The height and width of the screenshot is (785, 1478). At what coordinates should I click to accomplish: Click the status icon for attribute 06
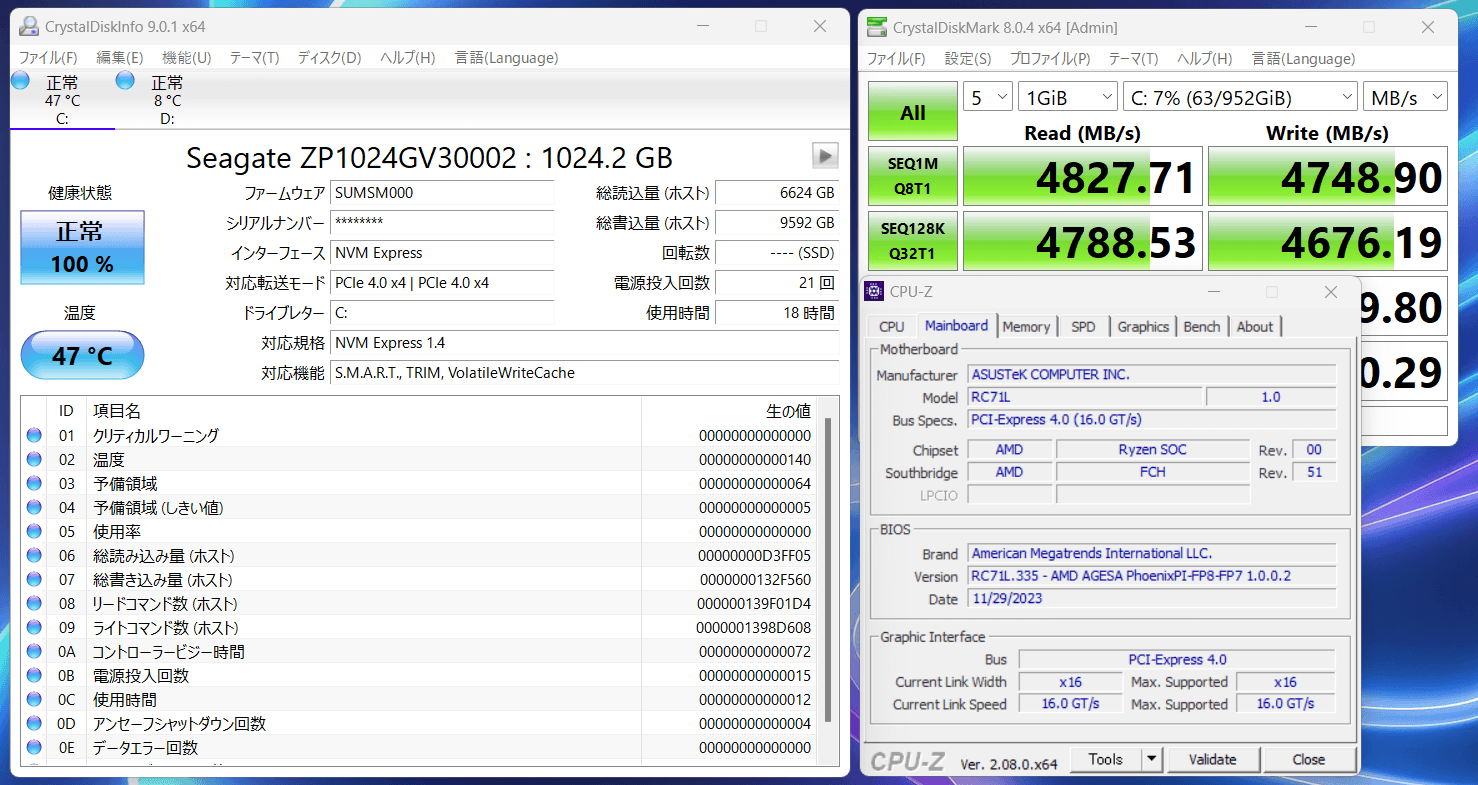[34, 555]
